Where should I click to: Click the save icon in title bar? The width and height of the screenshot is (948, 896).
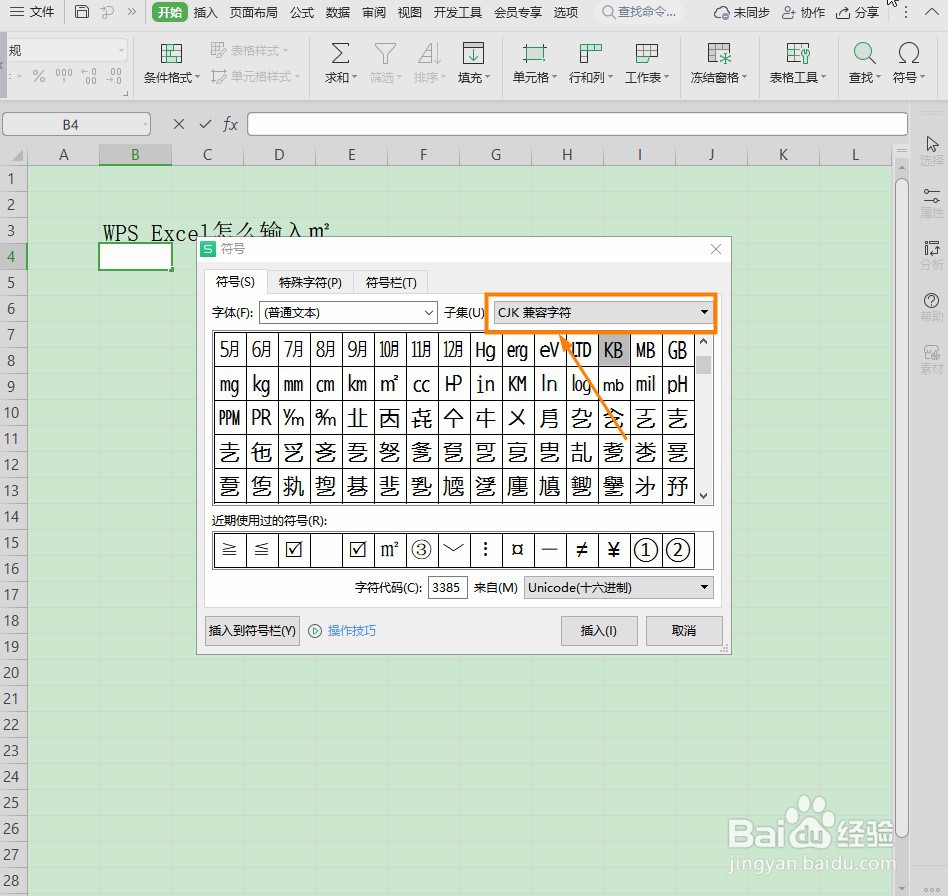[x=82, y=12]
